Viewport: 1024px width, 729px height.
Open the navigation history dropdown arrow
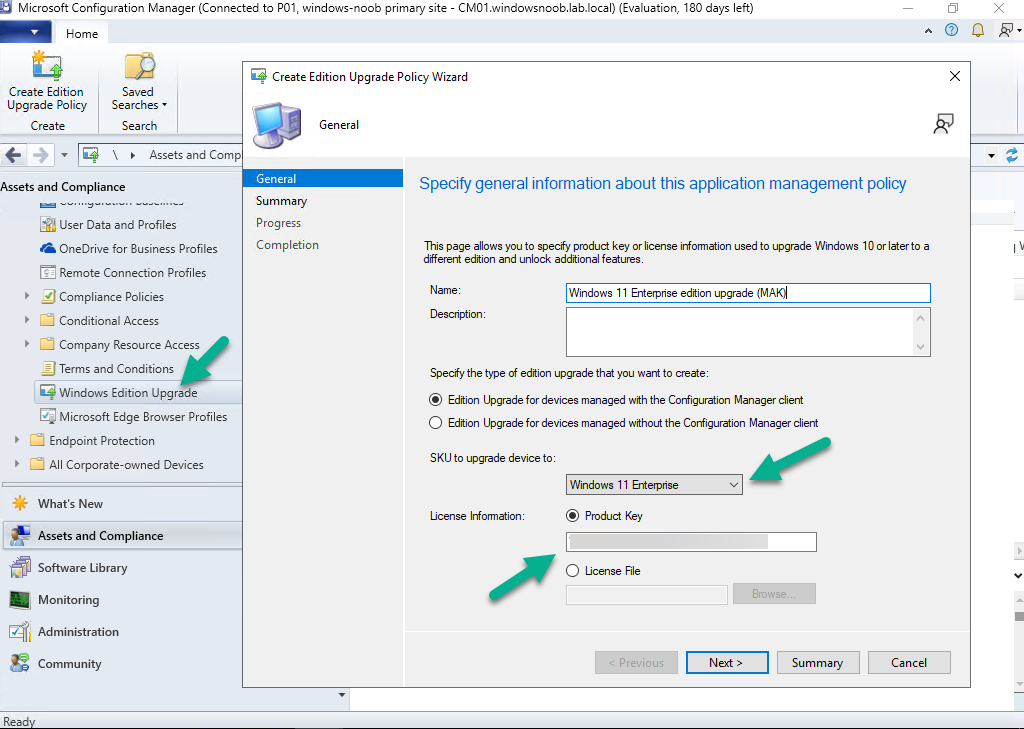tap(64, 155)
